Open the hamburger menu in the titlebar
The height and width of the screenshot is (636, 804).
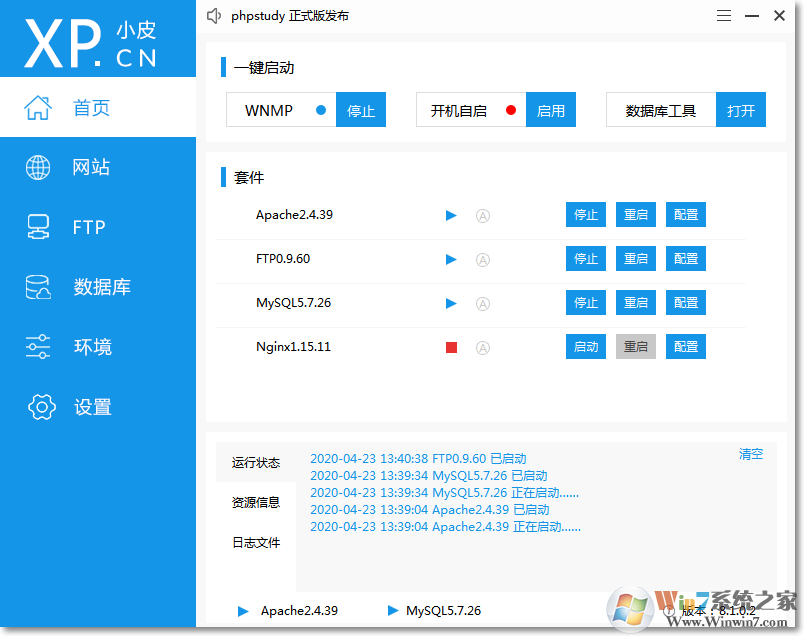pos(723,15)
